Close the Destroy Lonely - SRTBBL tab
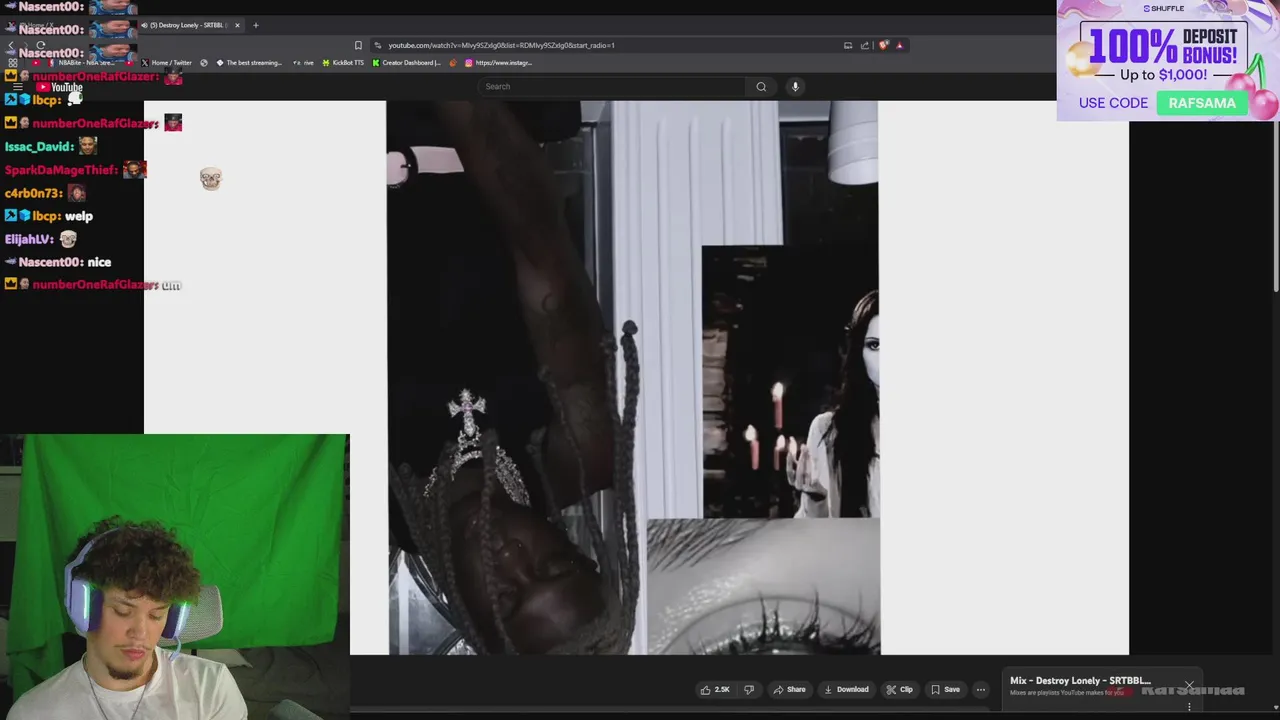The height and width of the screenshot is (720, 1280). point(237,25)
